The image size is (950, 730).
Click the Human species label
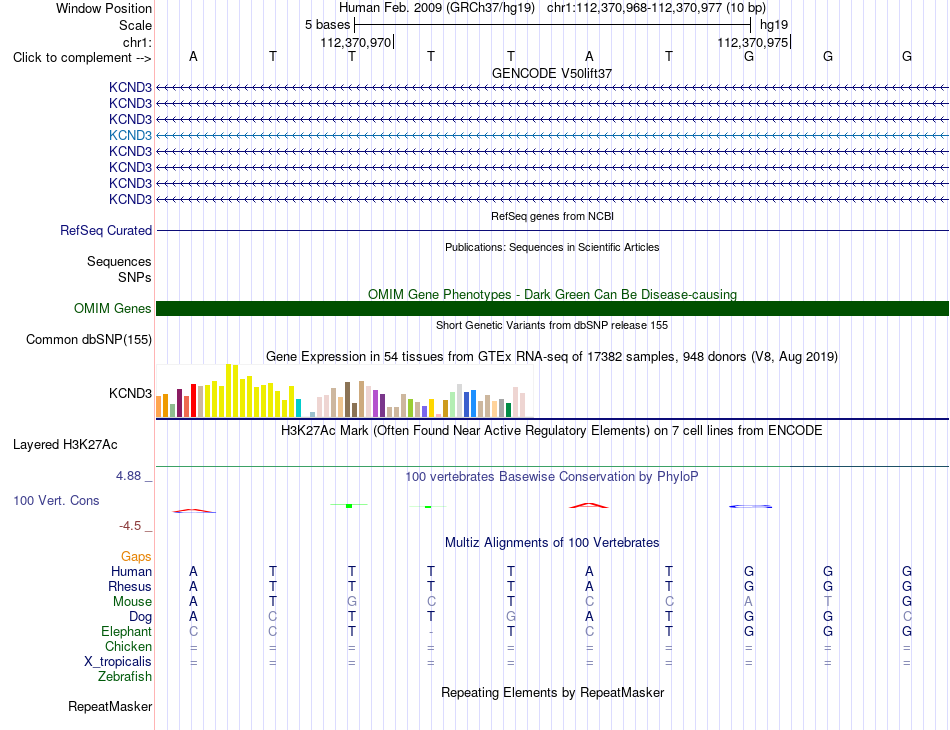131,572
